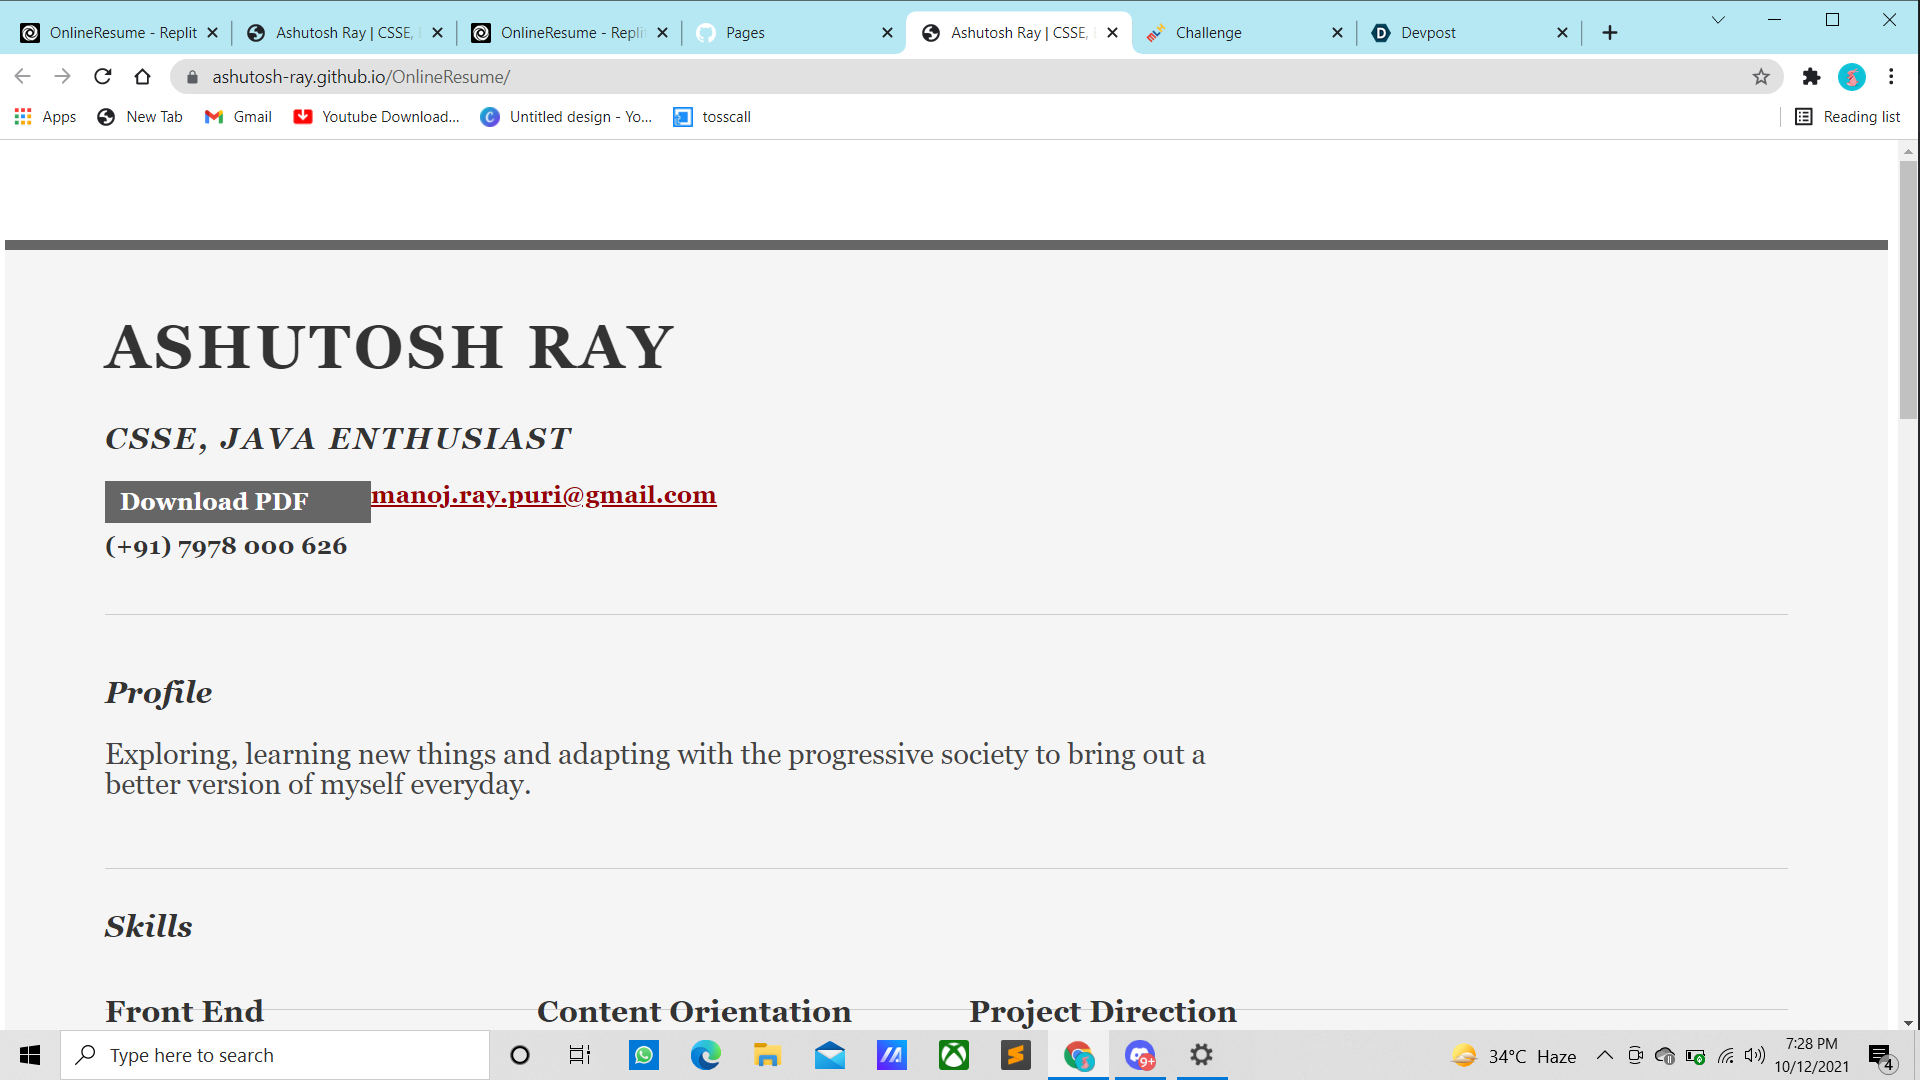Reload the page with refresh icon
This screenshot has width=1920, height=1080.
coord(102,77)
